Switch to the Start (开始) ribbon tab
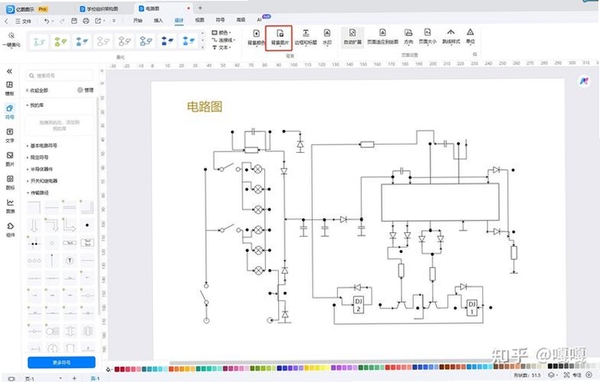Image resolution: width=600 pixels, height=382 pixels. [138, 20]
